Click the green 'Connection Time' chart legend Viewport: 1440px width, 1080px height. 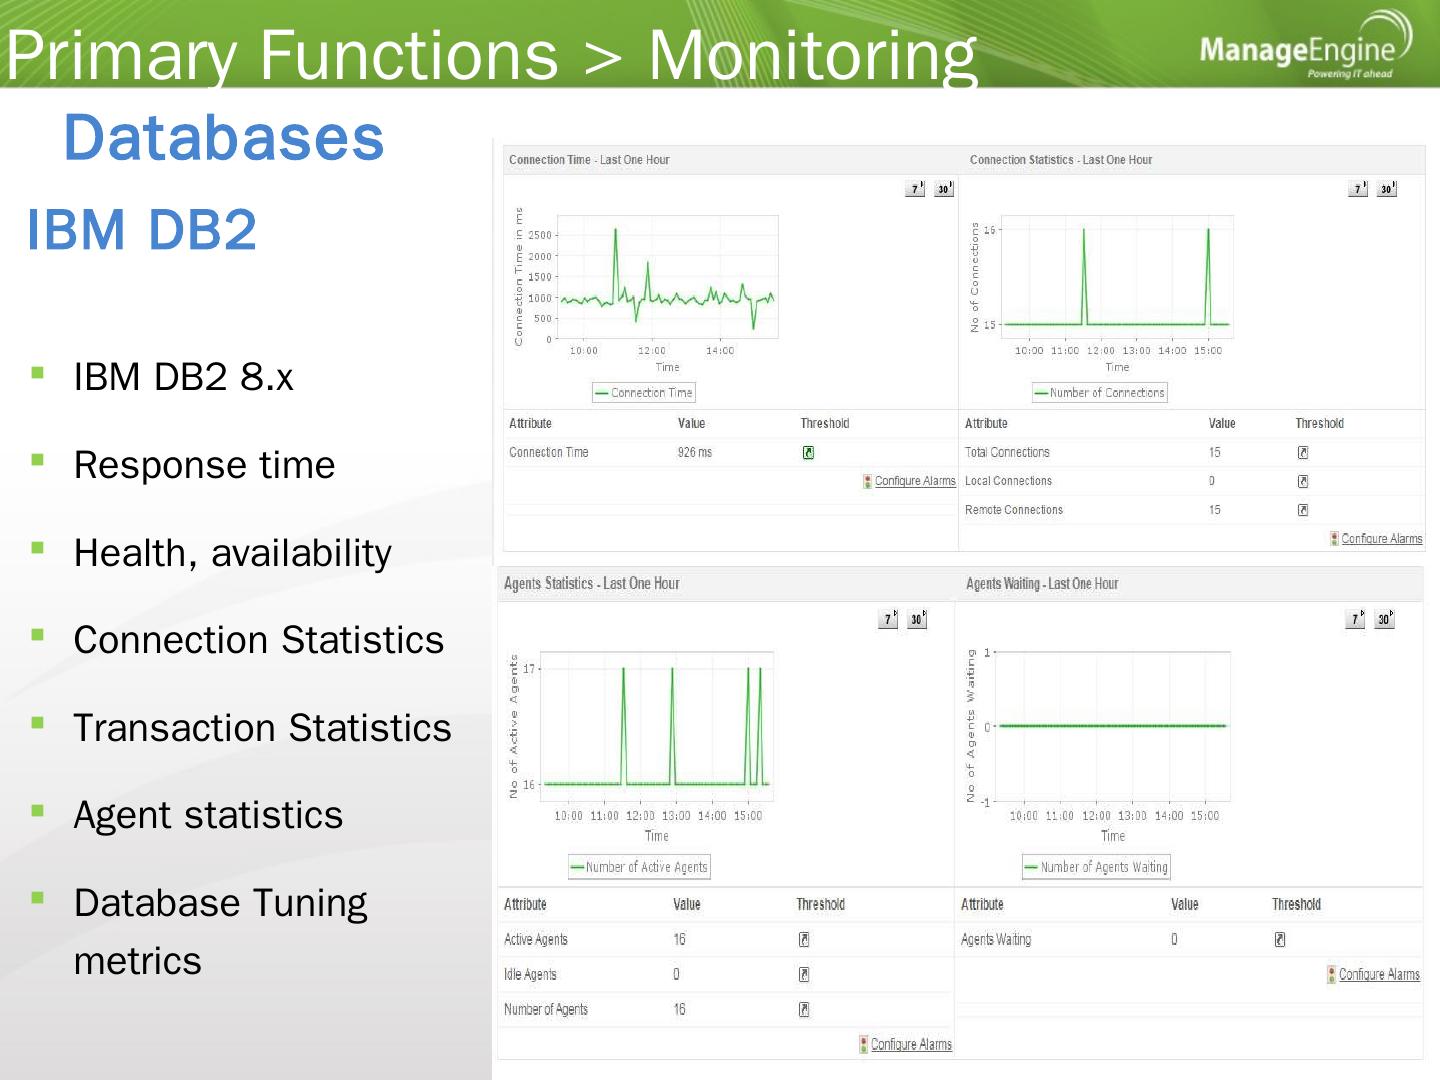[643, 393]
